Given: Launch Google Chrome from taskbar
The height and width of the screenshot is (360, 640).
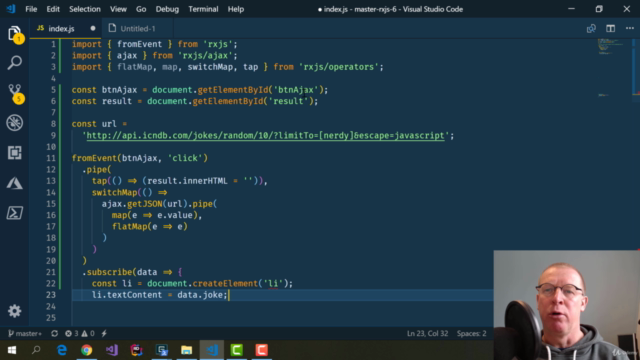Looking at the screenshot, I should click(x=87, y=350).
